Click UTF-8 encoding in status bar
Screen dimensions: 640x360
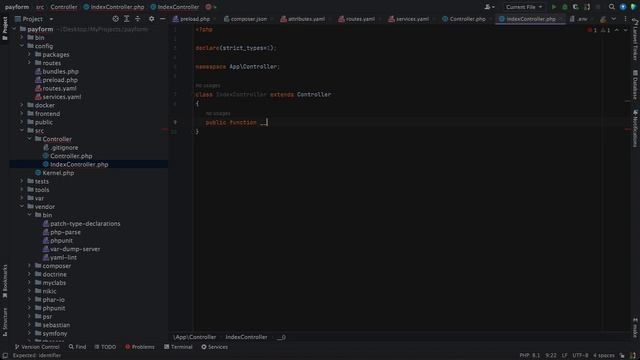(x=580, y=356)
